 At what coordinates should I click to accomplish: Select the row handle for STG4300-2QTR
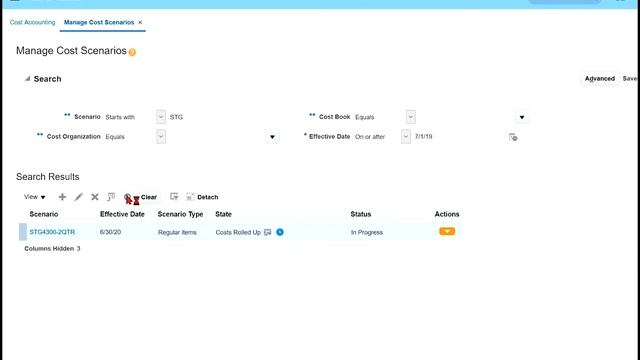click(23, 232)
